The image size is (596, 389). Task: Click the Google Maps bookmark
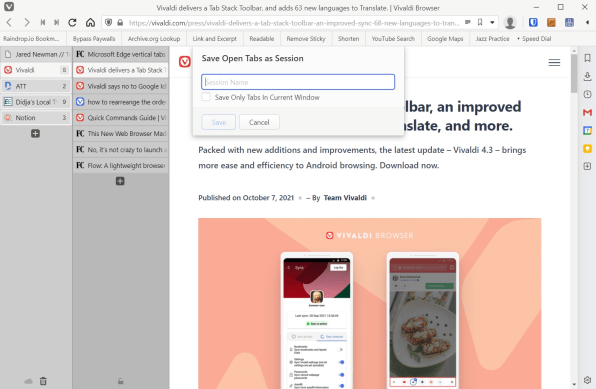coord(445,38)
